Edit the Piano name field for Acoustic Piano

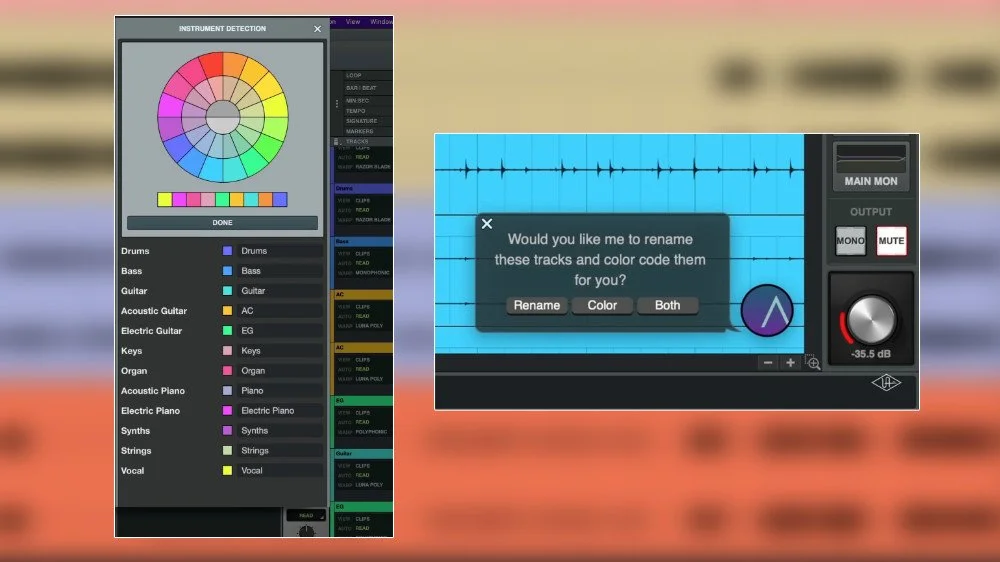point(279,390)
